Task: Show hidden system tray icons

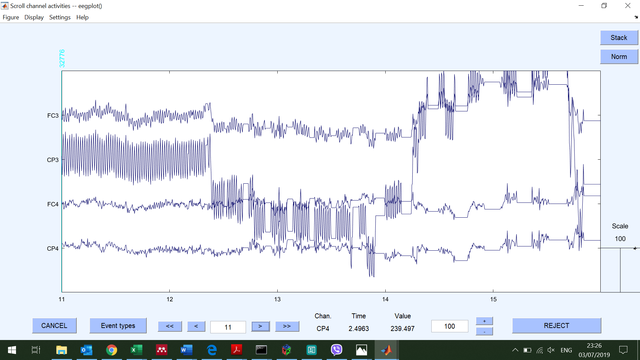Action: [515, 350]
